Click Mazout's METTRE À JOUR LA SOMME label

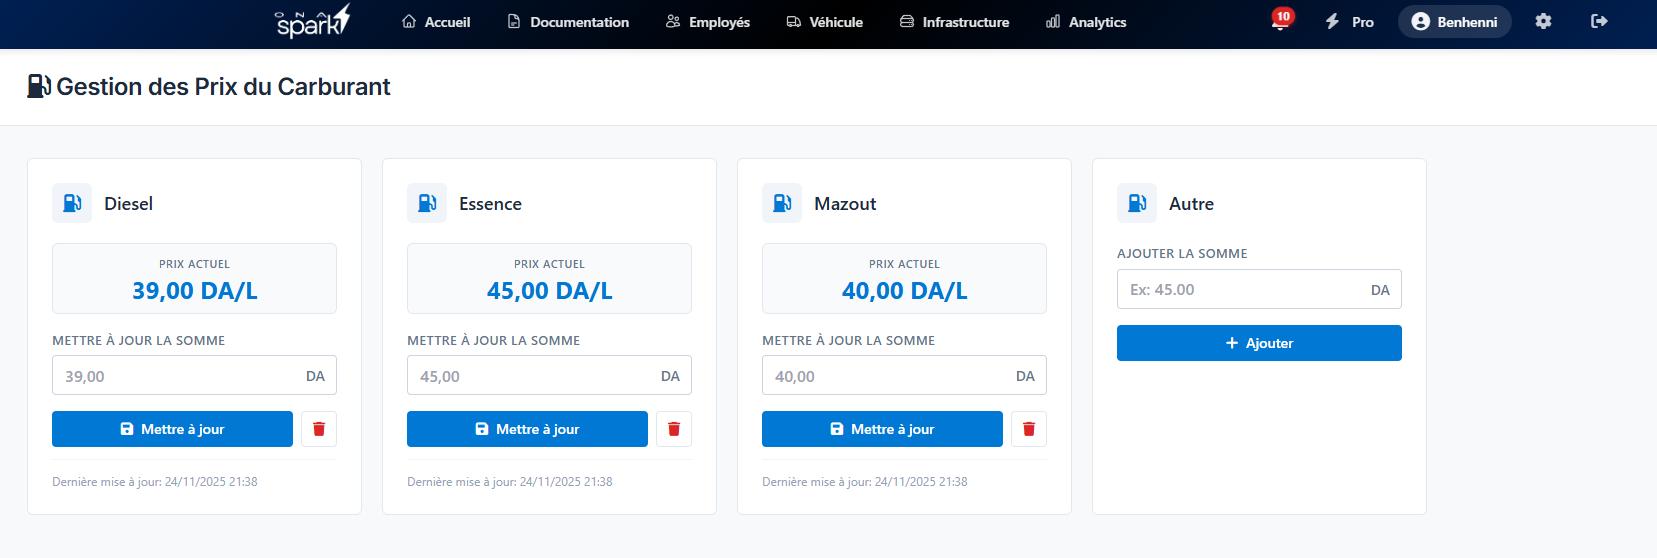coord(848,341)
